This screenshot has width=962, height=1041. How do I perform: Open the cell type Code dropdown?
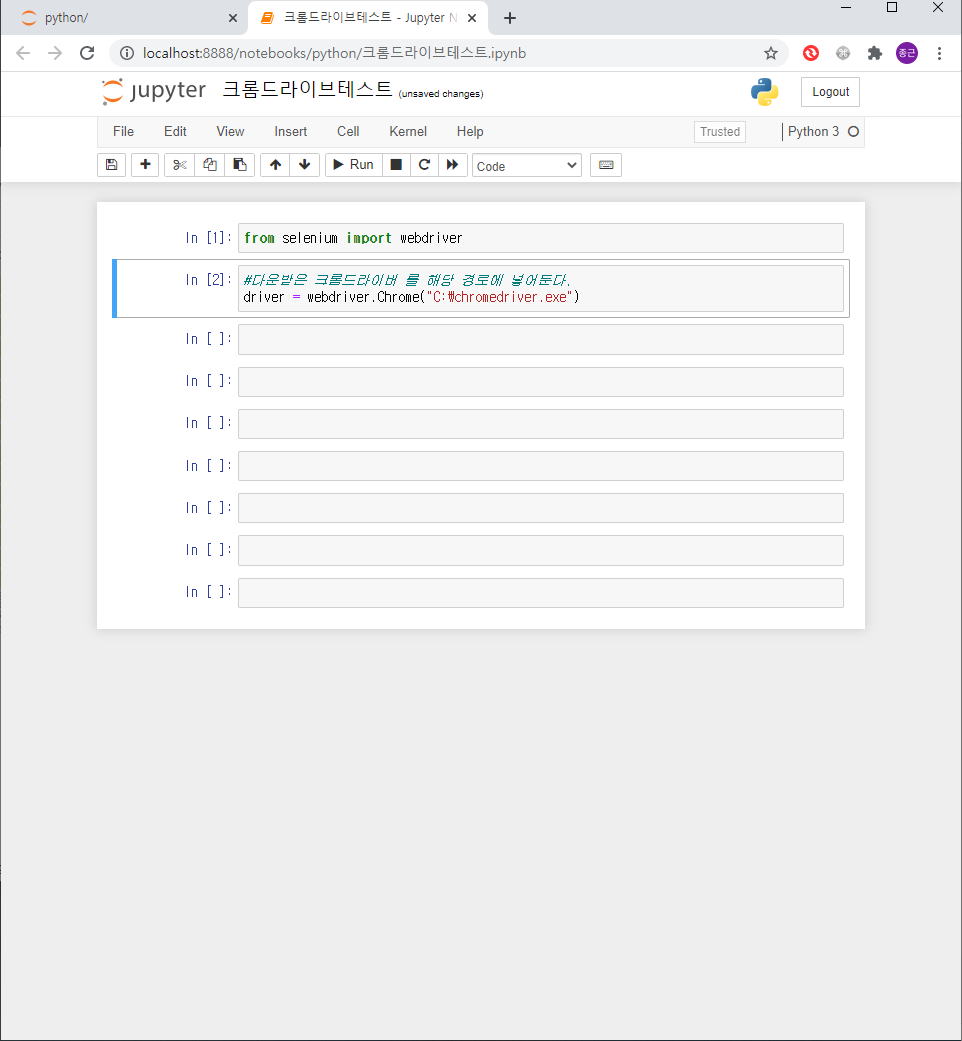(x=526, y=166)
